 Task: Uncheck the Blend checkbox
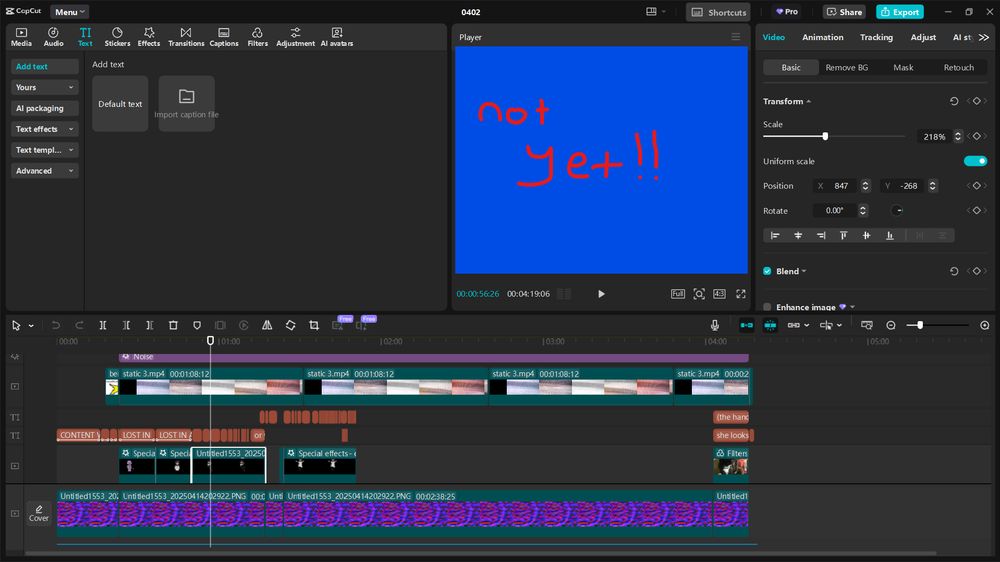(x=767, y=271)
